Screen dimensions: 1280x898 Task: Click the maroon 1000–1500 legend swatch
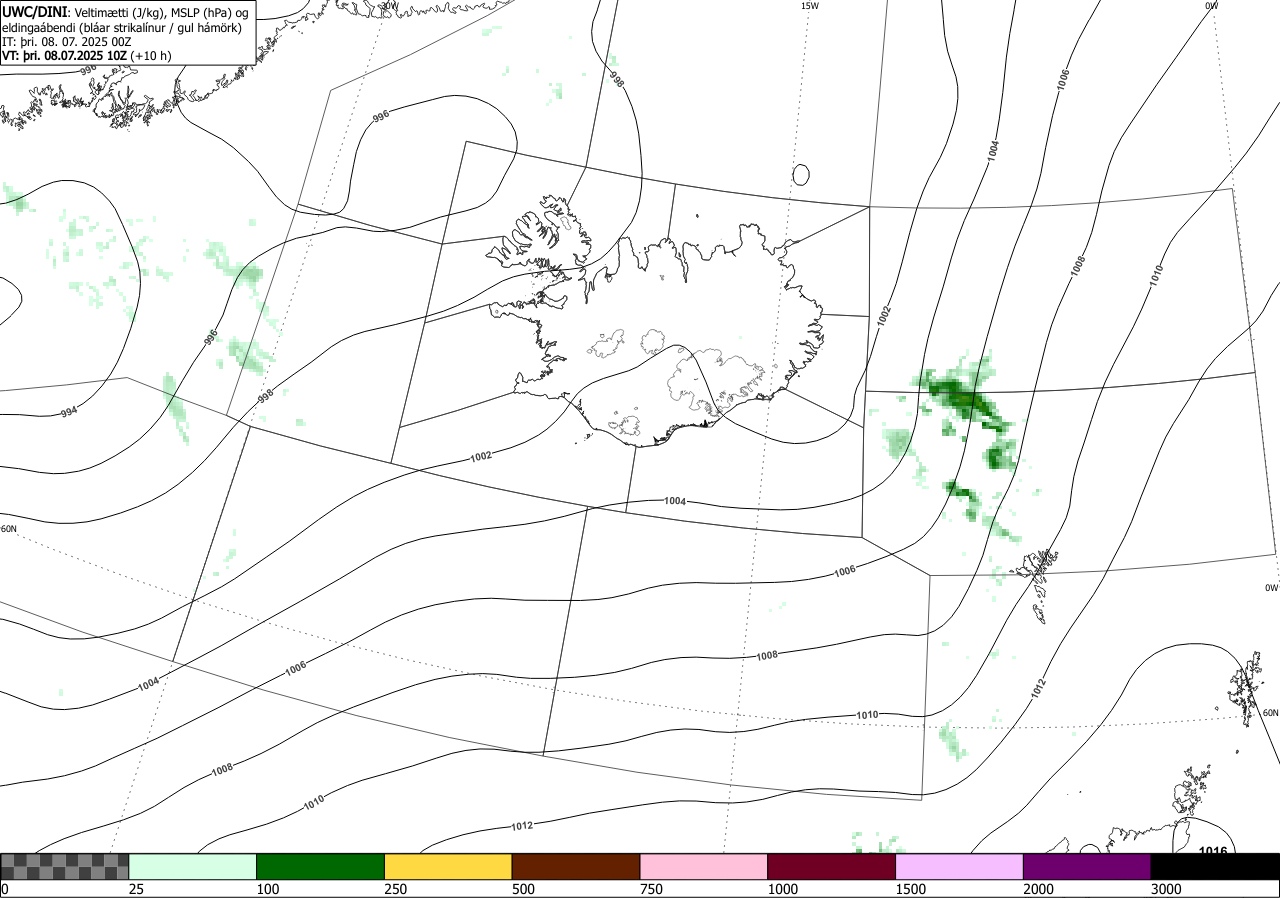coord(832,866)
